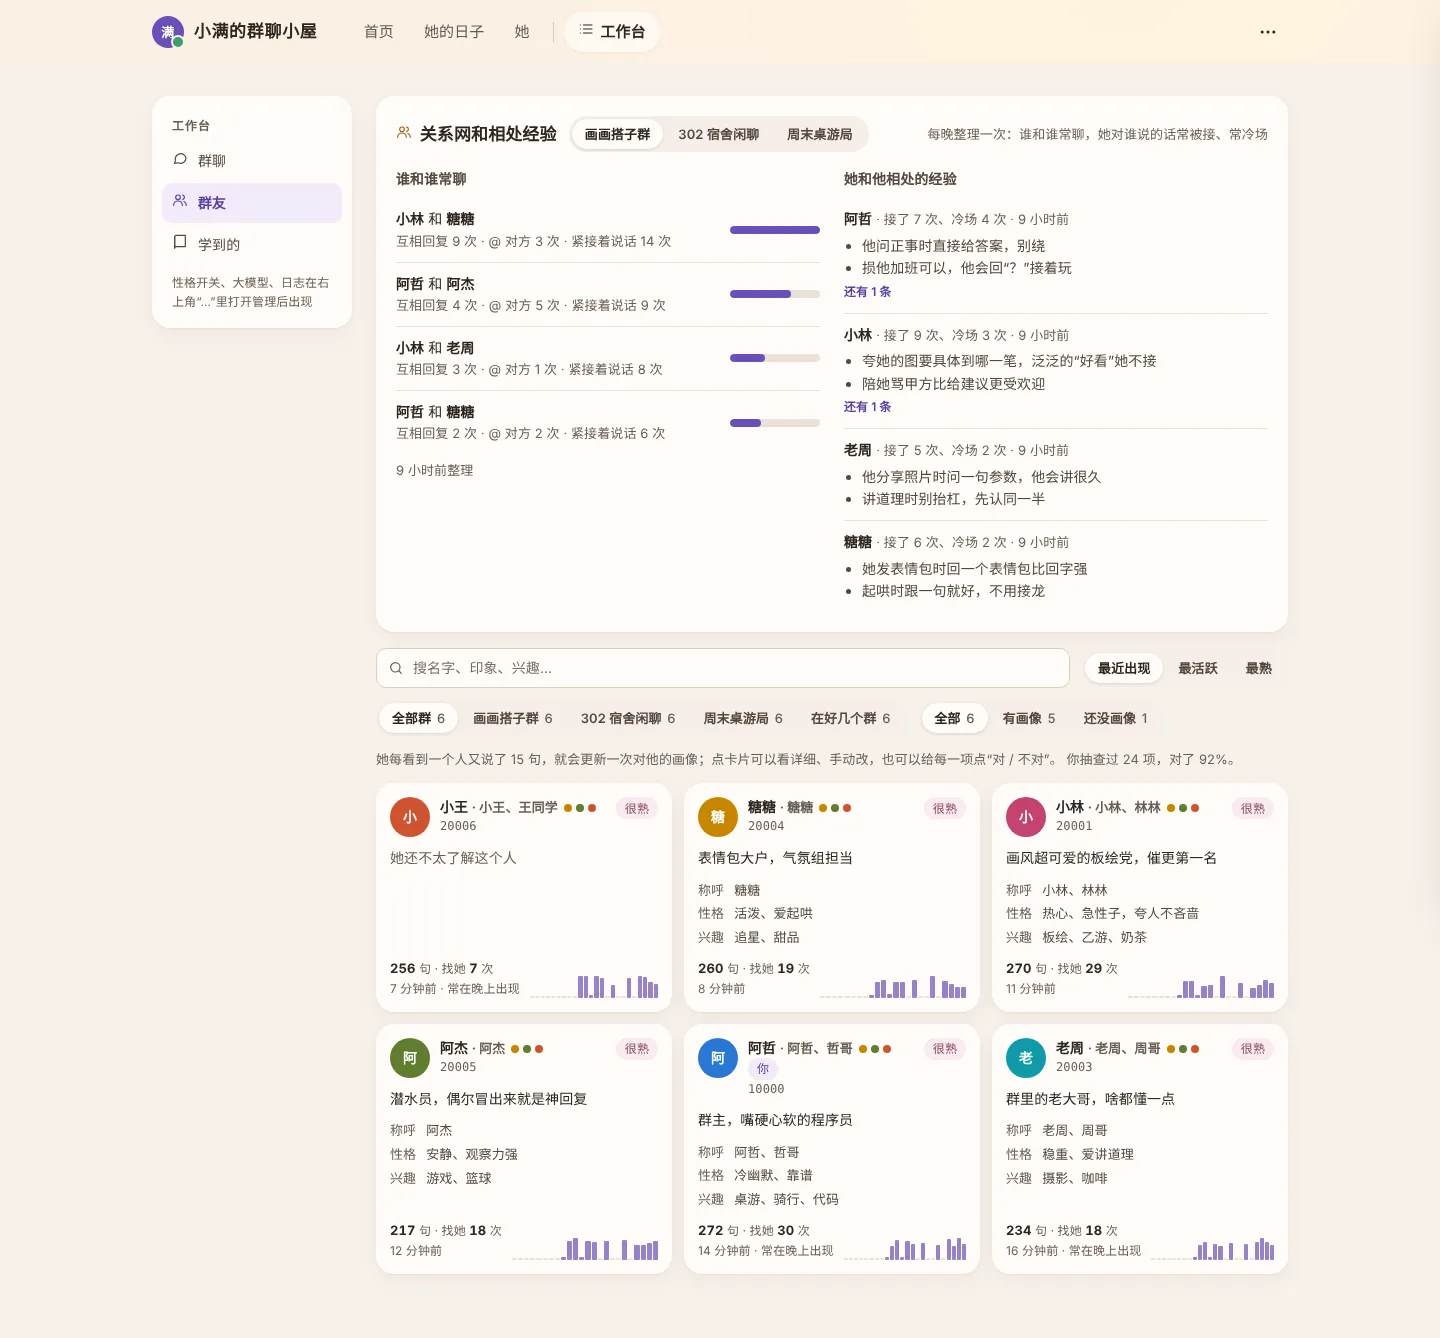Open the 她 nav tab
This screenshot has height=1338, width=1440.
(x=522, y=32)
